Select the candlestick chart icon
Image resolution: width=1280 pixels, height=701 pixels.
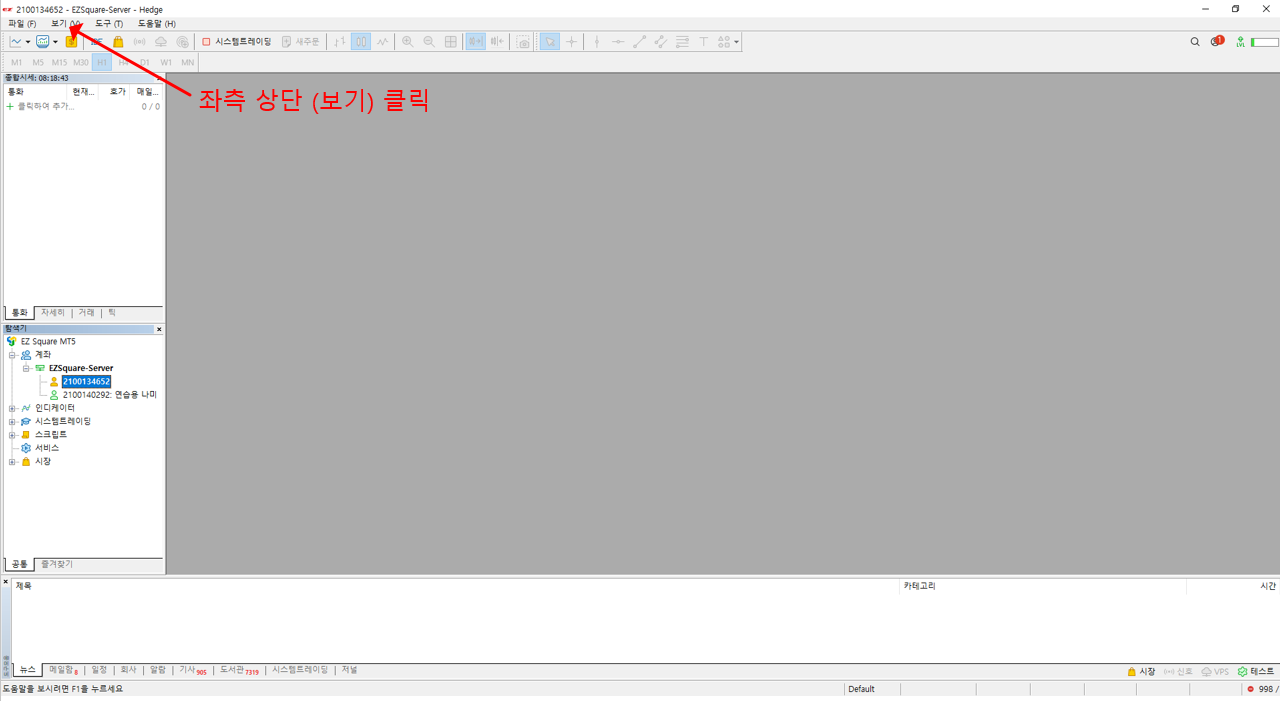click(361, 42)
